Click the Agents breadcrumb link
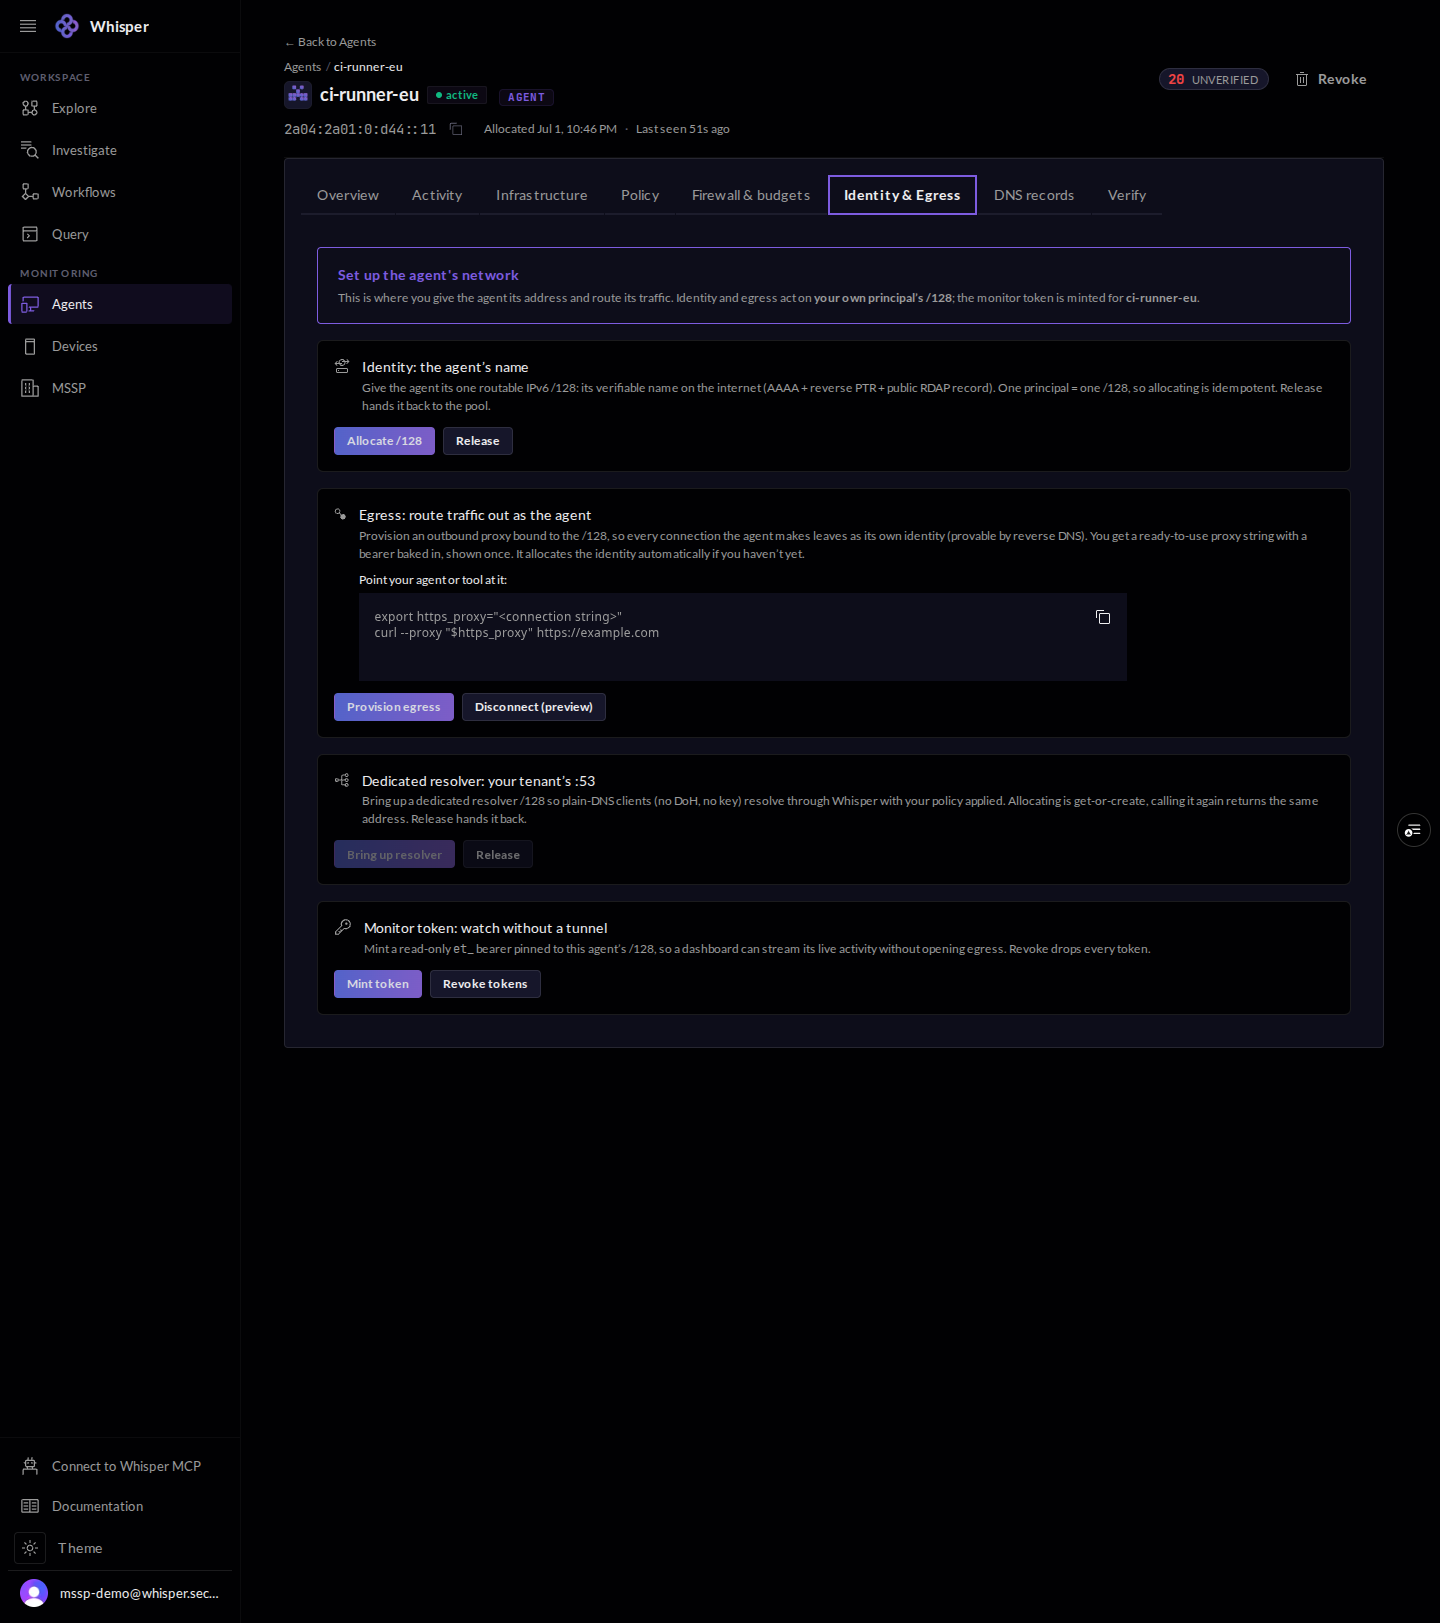 [302, 67]
